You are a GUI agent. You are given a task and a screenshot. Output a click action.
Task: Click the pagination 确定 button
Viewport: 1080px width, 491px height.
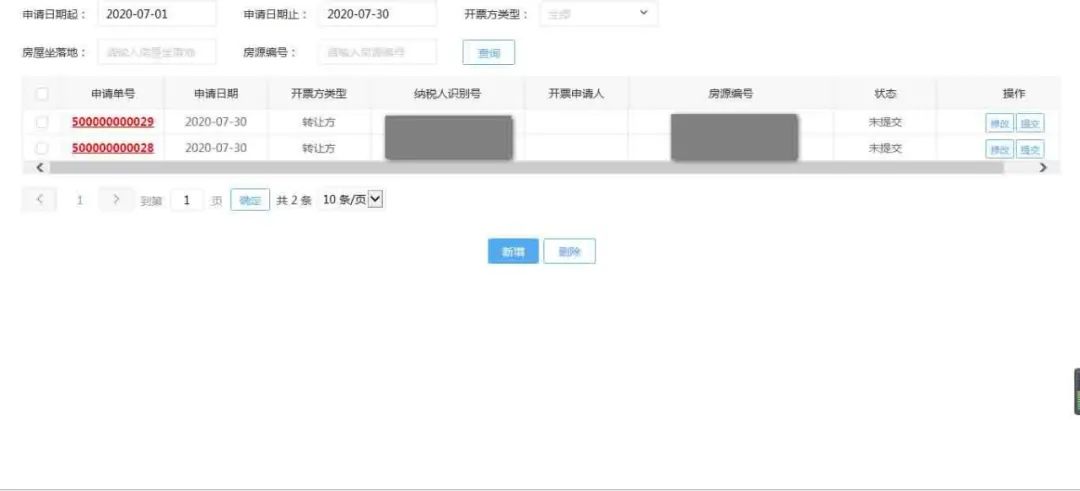click(x=249, y=200)
